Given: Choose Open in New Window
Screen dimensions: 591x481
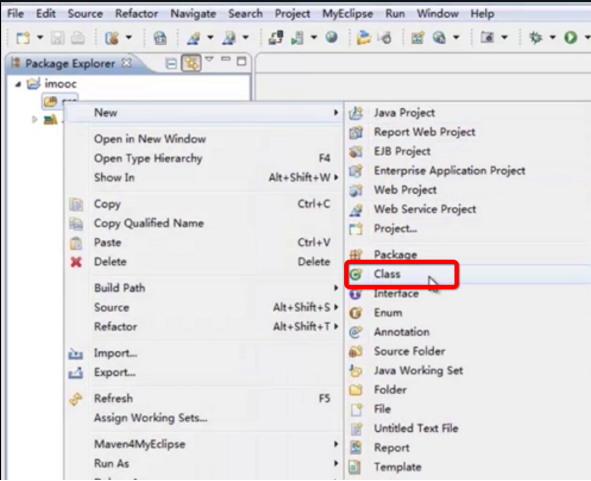Looking at the screenshot, I should (x=150, y=139).
